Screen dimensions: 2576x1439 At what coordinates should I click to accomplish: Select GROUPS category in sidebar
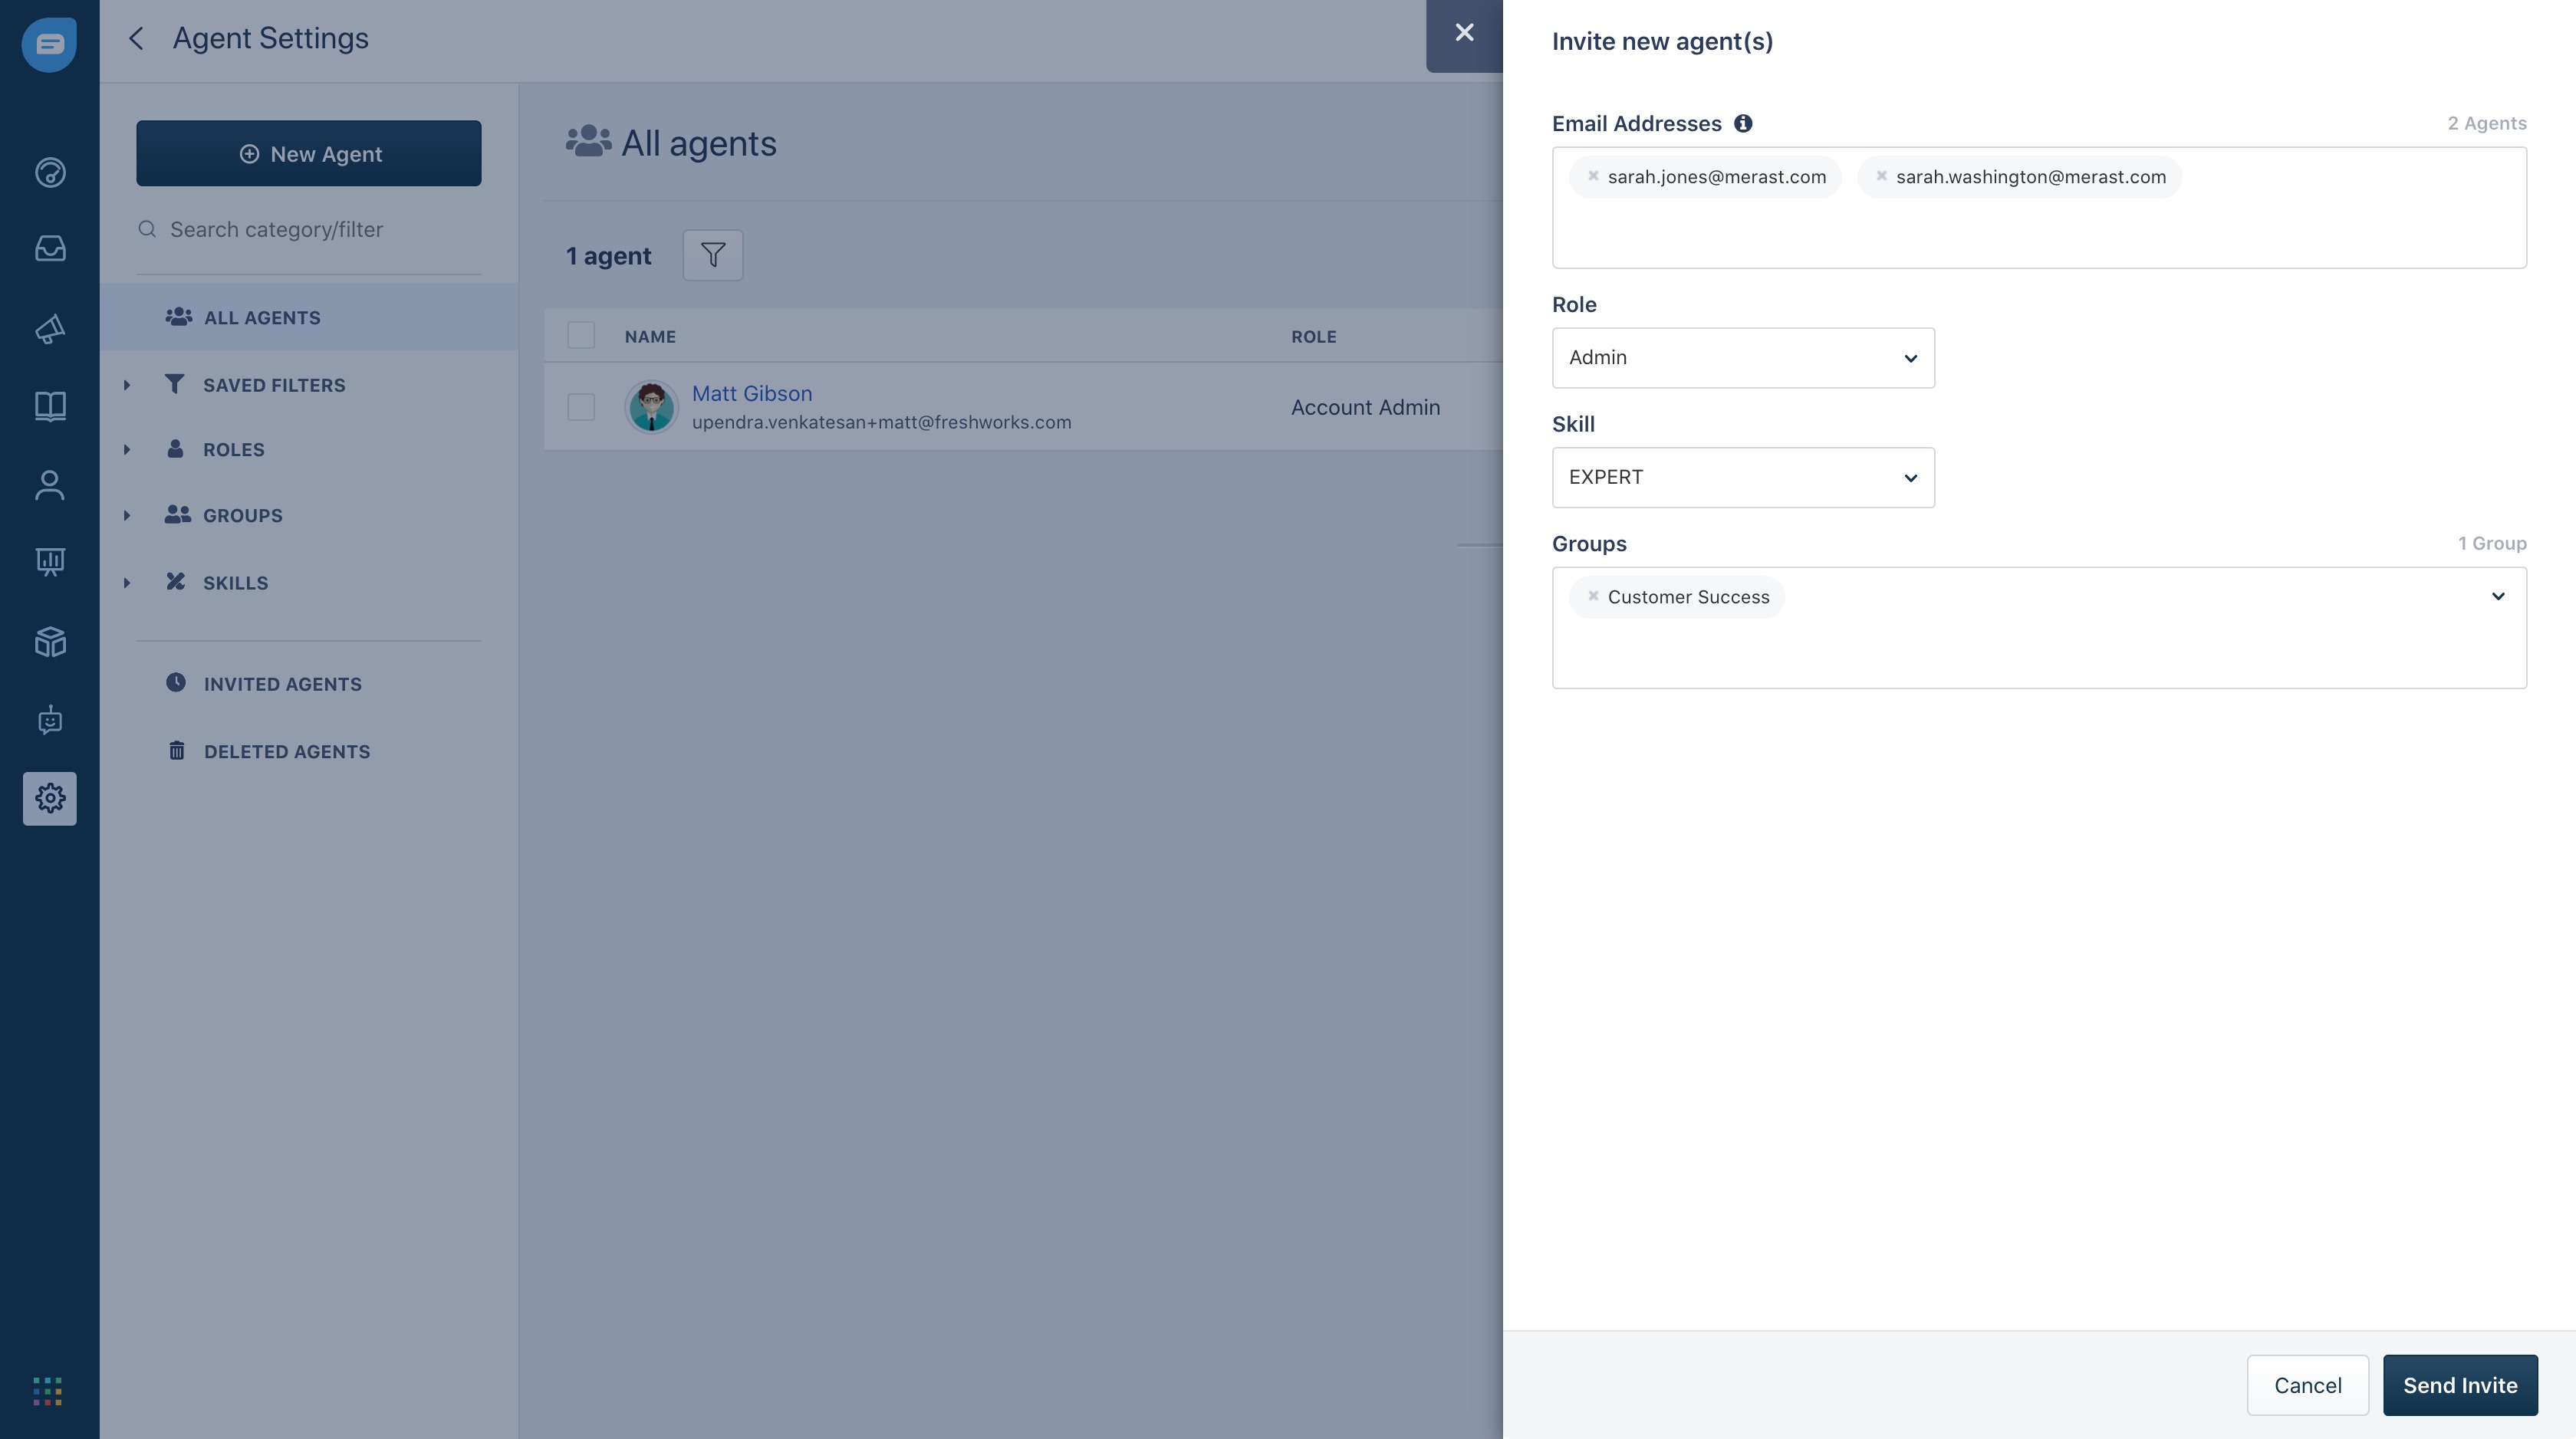(x=243, y=515)
